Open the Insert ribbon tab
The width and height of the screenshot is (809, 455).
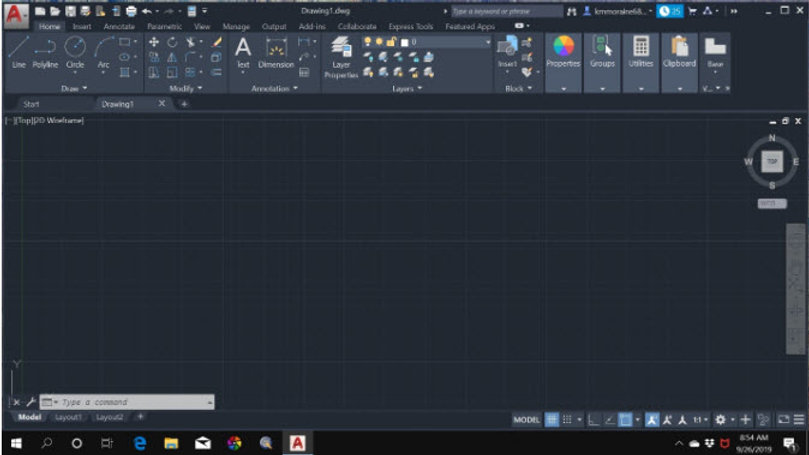[x=82, y=26]
